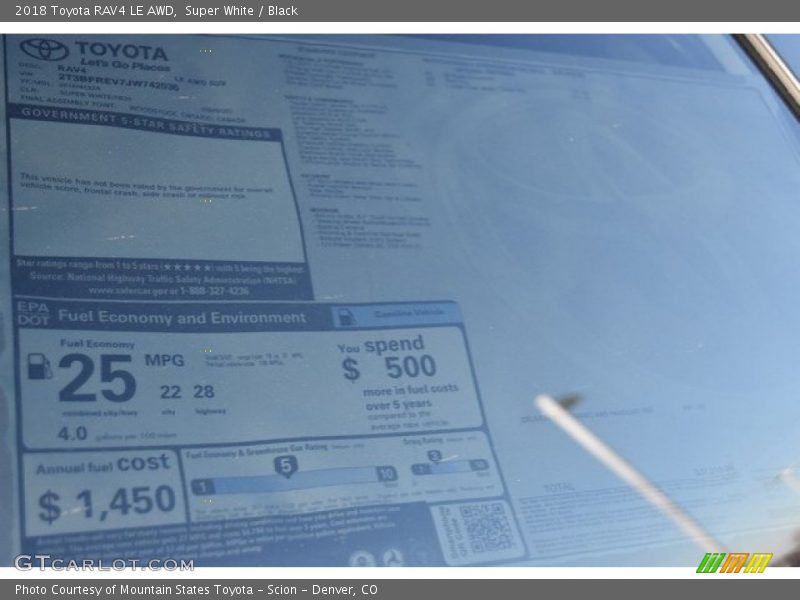
Task: Click 'Fuel Economy and Environment' heading
Action: coord(182,317)
